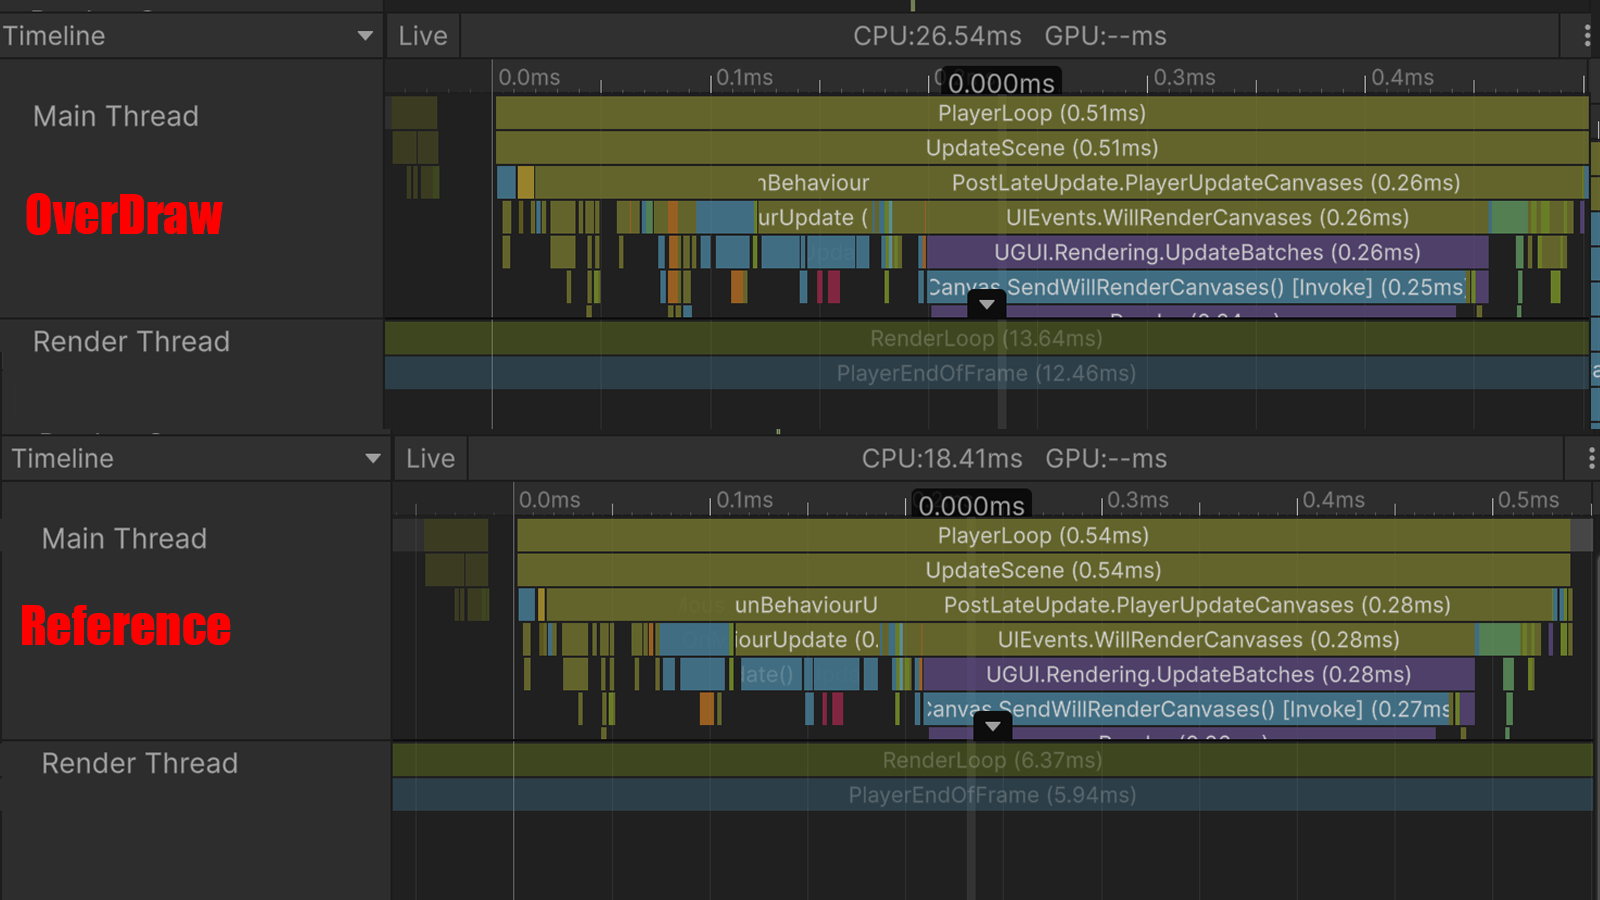Screen dimensions: 1600x900
Task: Open Timeline view dropdown in Reference panel
Action: pyautogui.click(x=372, y=459)
